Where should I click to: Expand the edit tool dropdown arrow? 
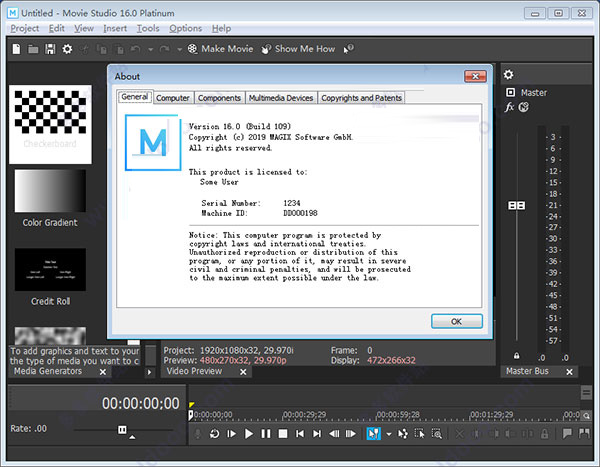(389, 434)
